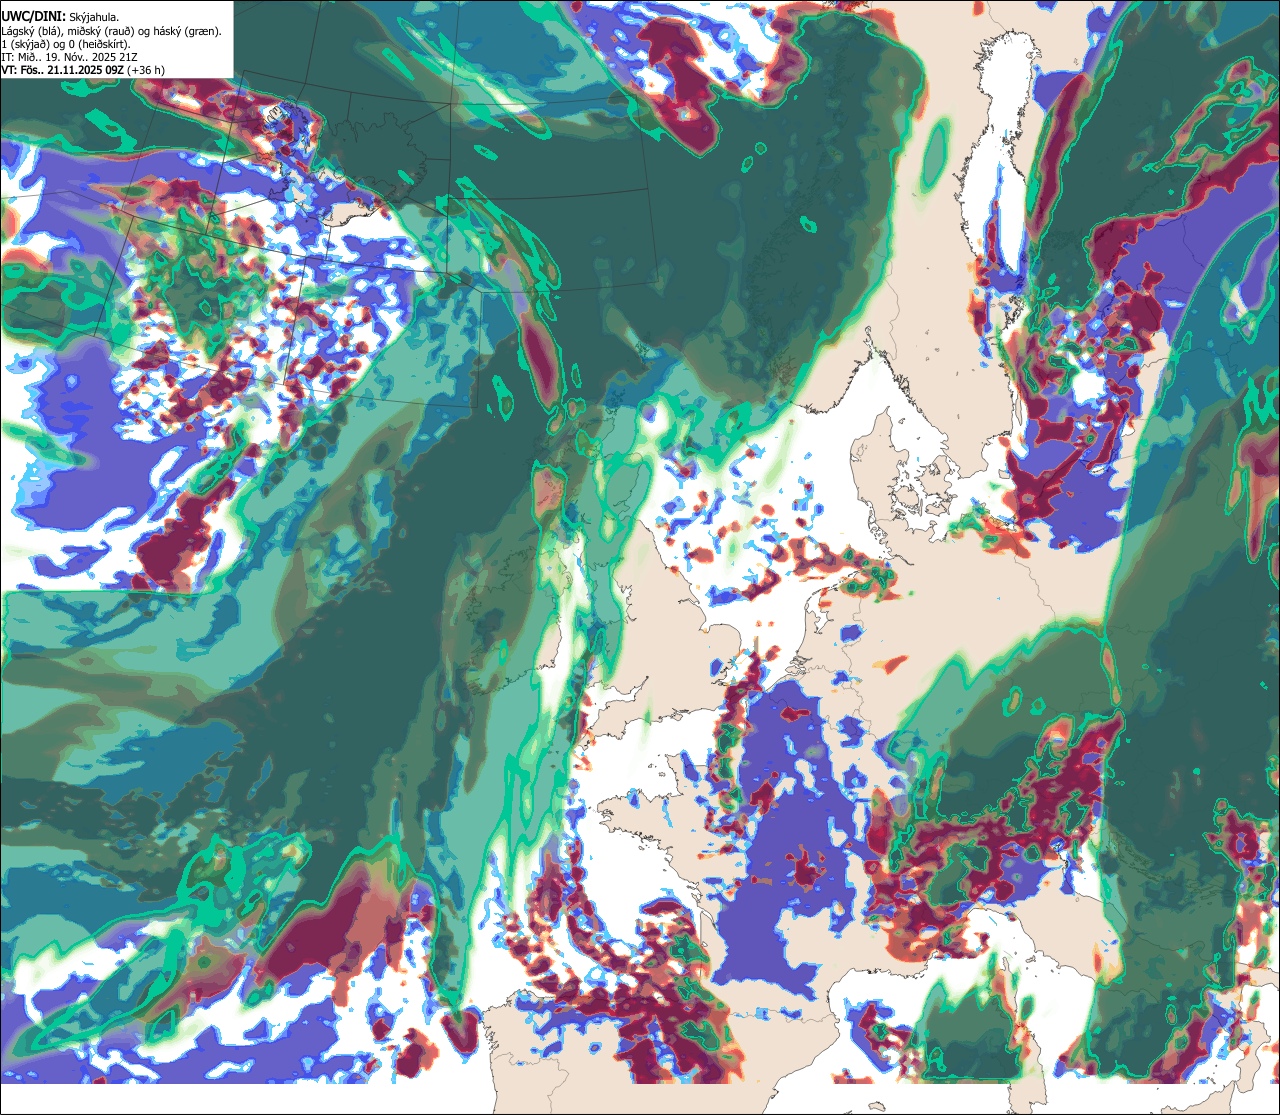Click the 'háský (græn).' legend text

coord(188,32)
